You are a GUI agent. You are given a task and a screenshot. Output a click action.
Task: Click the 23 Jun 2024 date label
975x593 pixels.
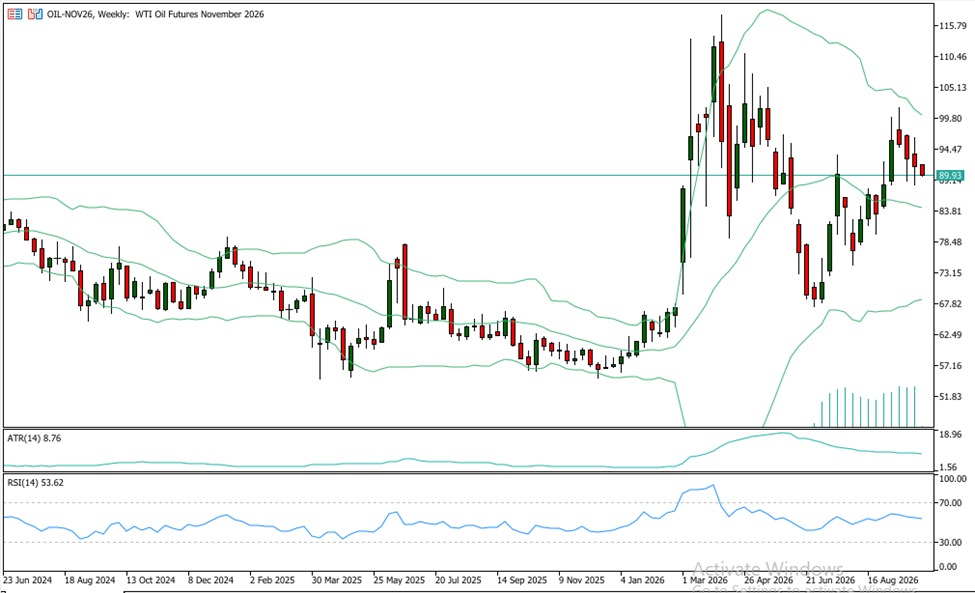click(27, 580)
